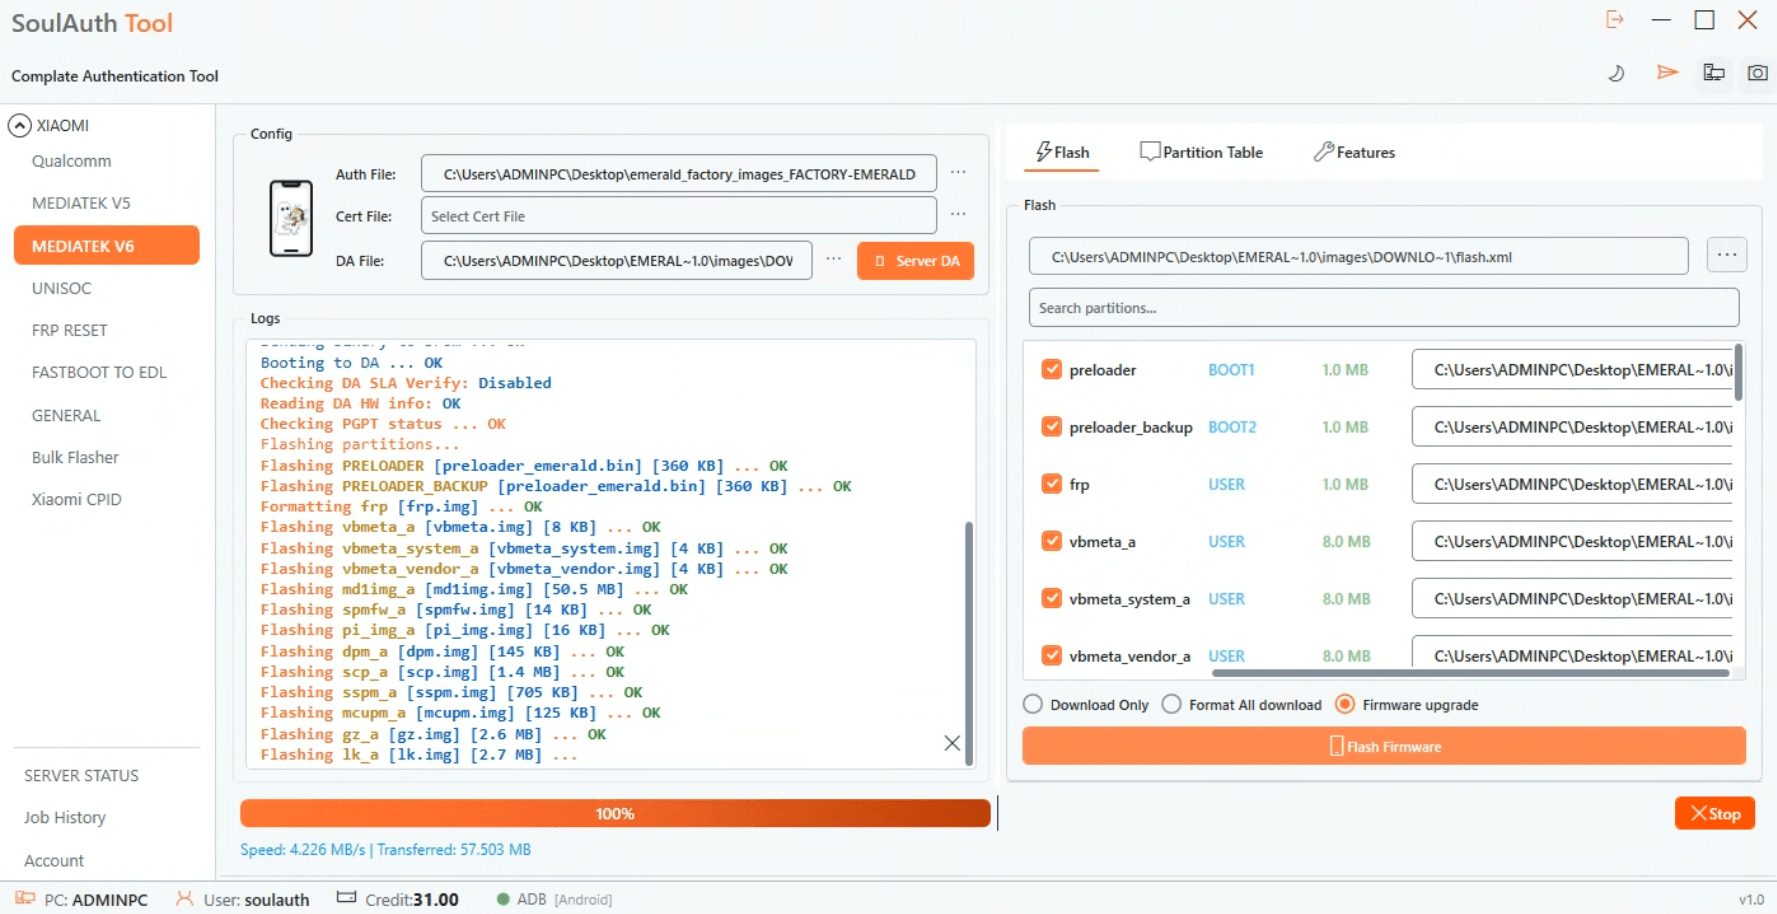
Task: Click the 100% progress bar
Action: (x=615, y=813)
